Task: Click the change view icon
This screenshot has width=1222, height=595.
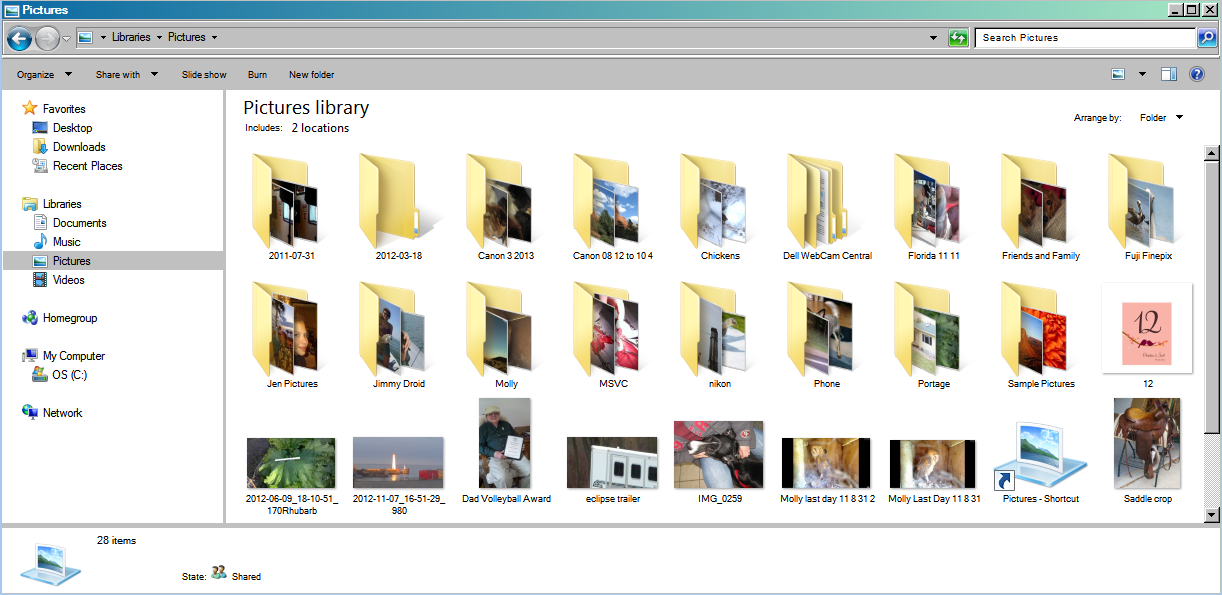Action: click(1119, 74)
